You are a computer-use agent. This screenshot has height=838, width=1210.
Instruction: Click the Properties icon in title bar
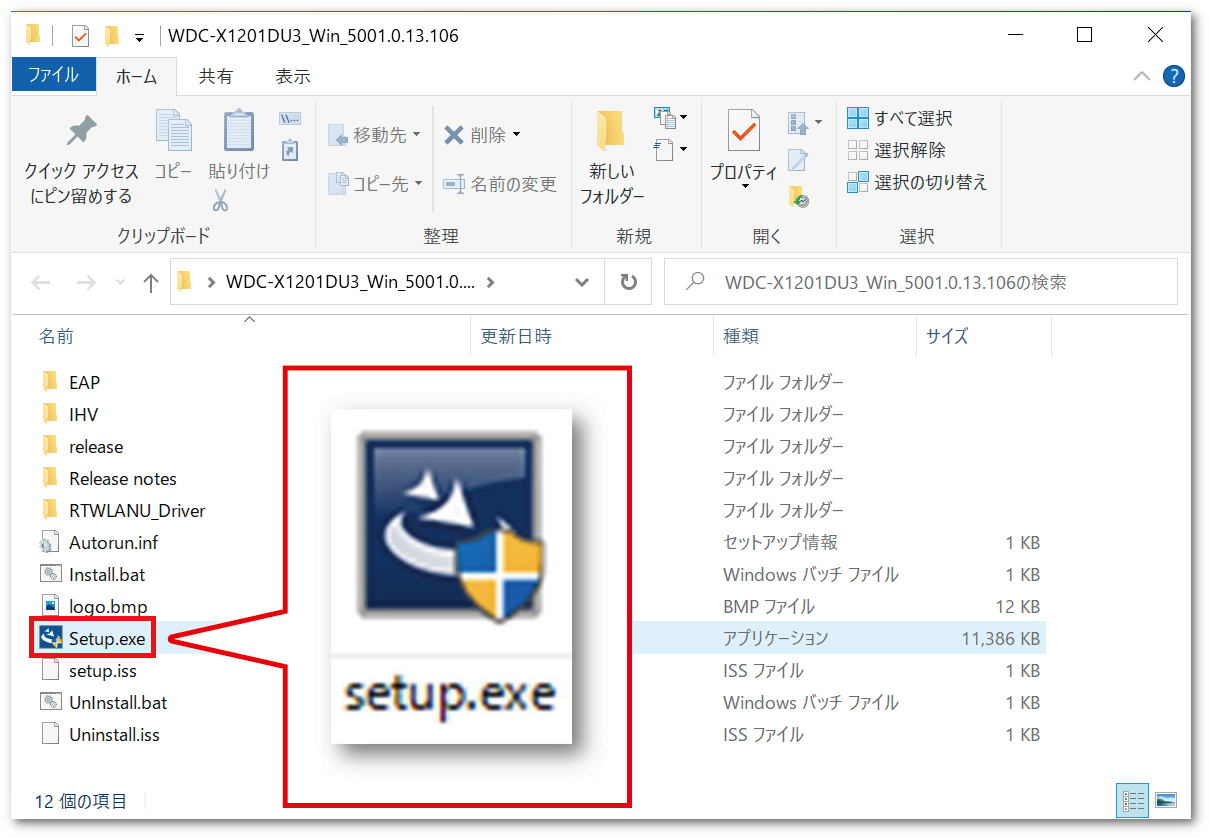(x=81, y=36)
